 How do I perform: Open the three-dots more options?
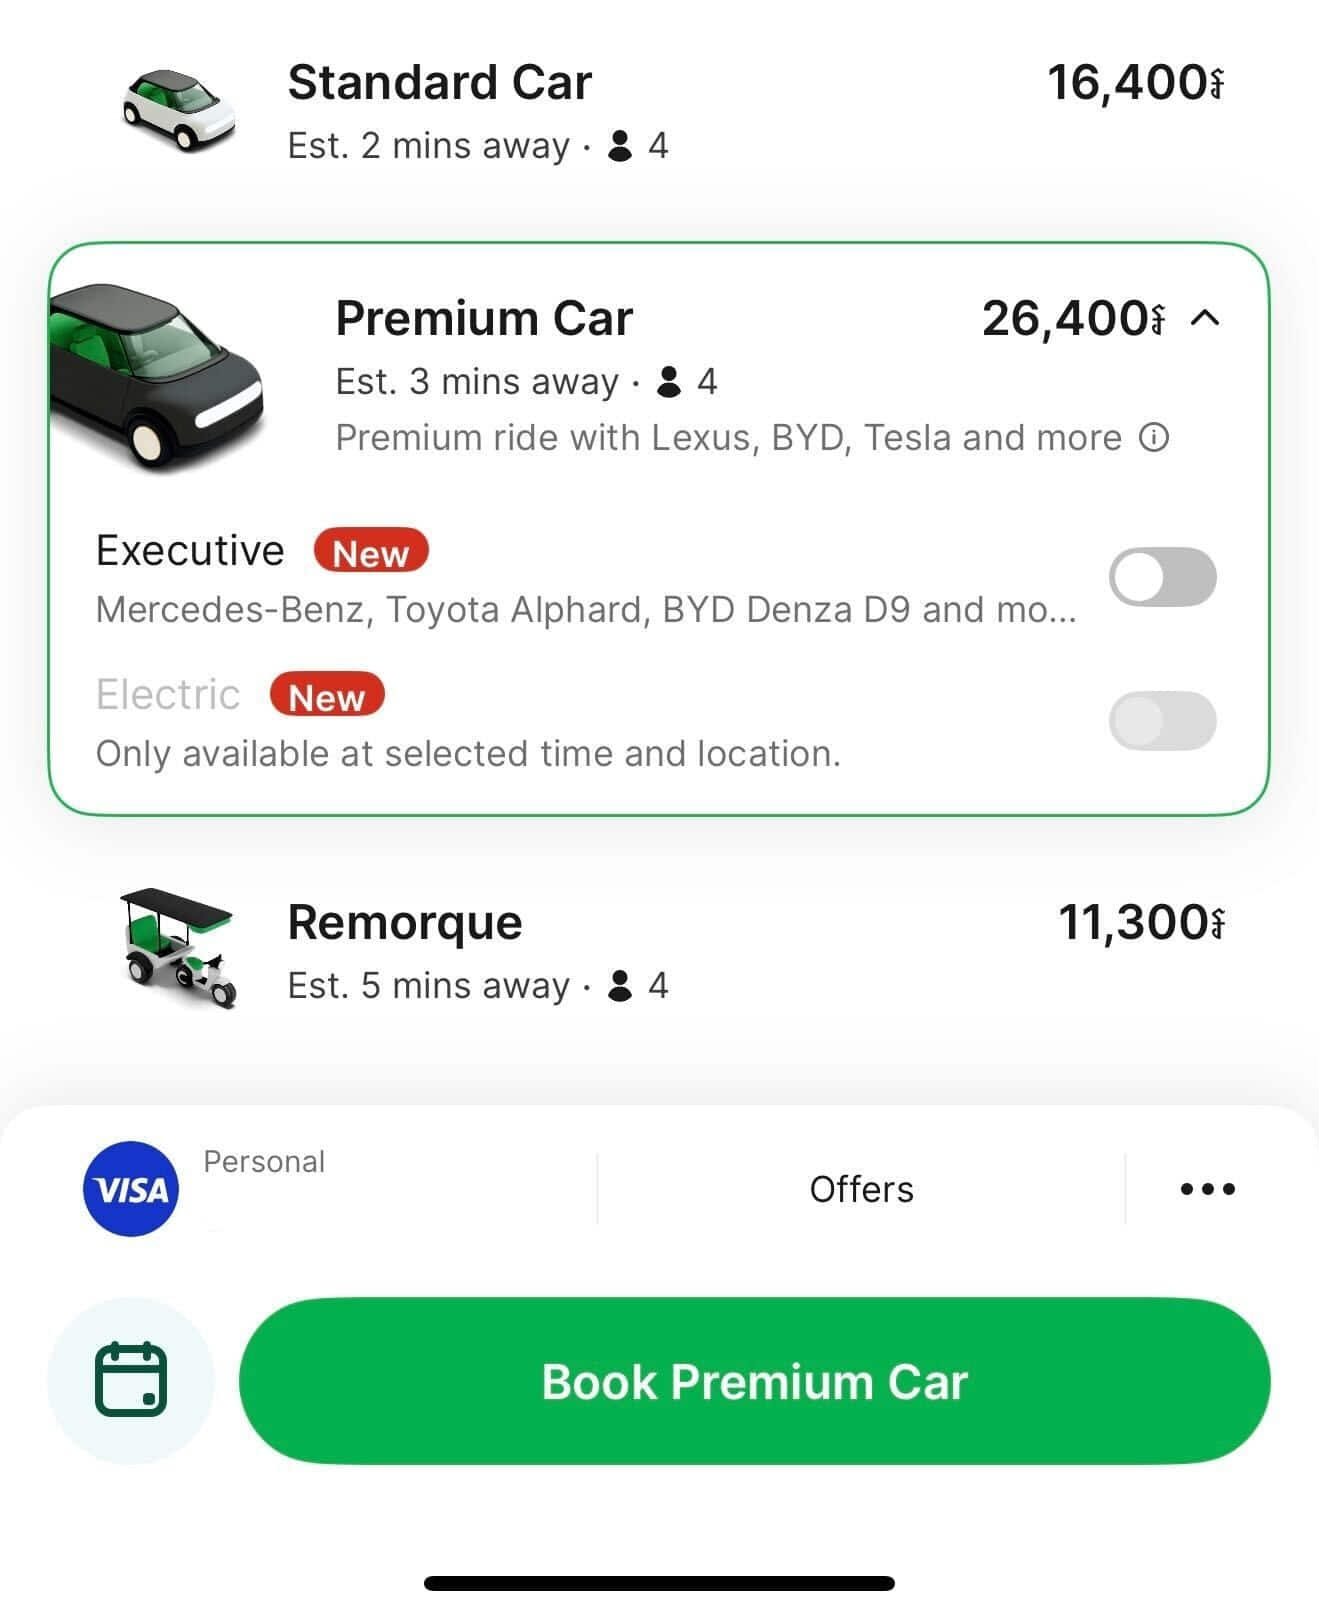click(1207, 1189)
